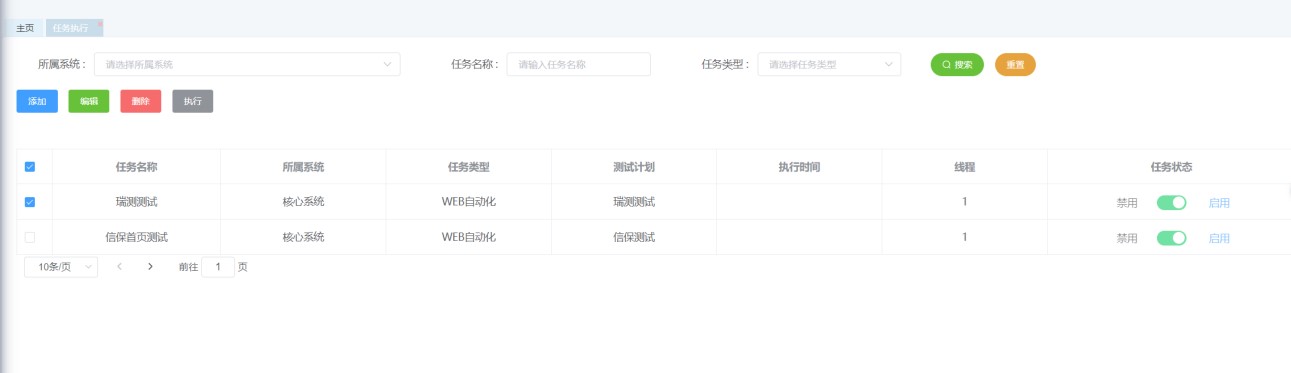Click the 信保测试 test plan cell
The width and height of the screenshot is (1291, 373).
point(634,237)
